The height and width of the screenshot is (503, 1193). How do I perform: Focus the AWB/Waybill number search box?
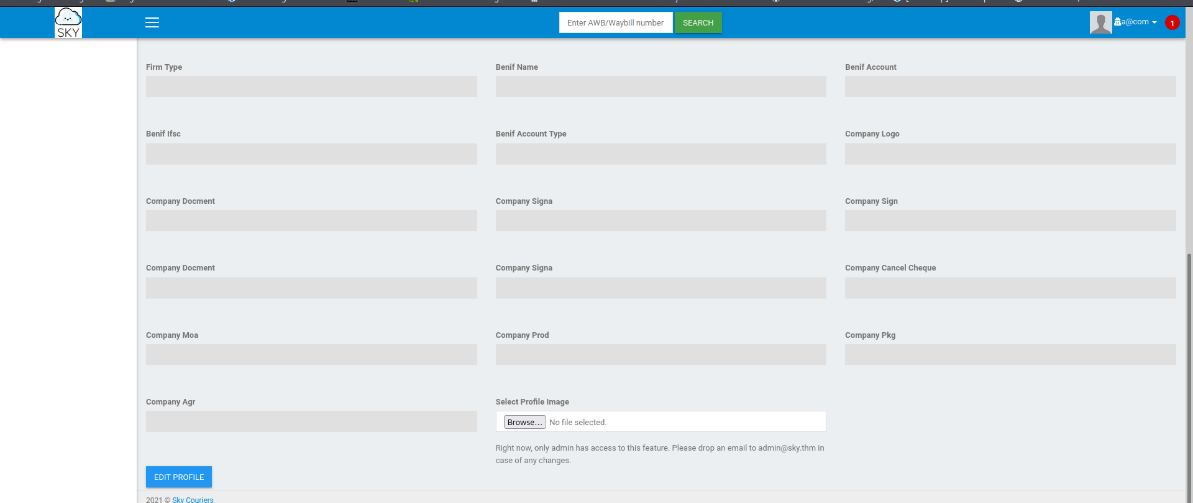click(x=615, y=23)
